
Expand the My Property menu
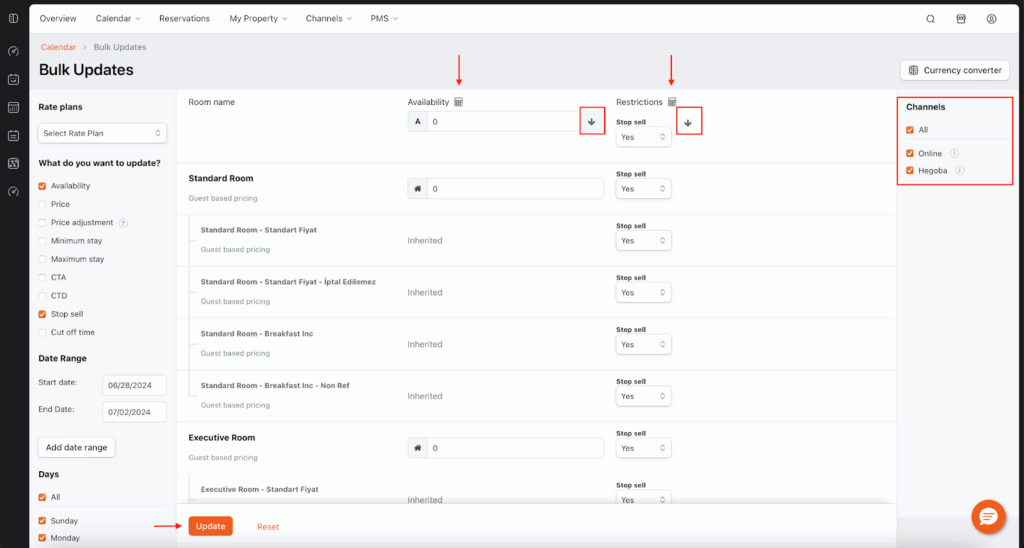257,18
